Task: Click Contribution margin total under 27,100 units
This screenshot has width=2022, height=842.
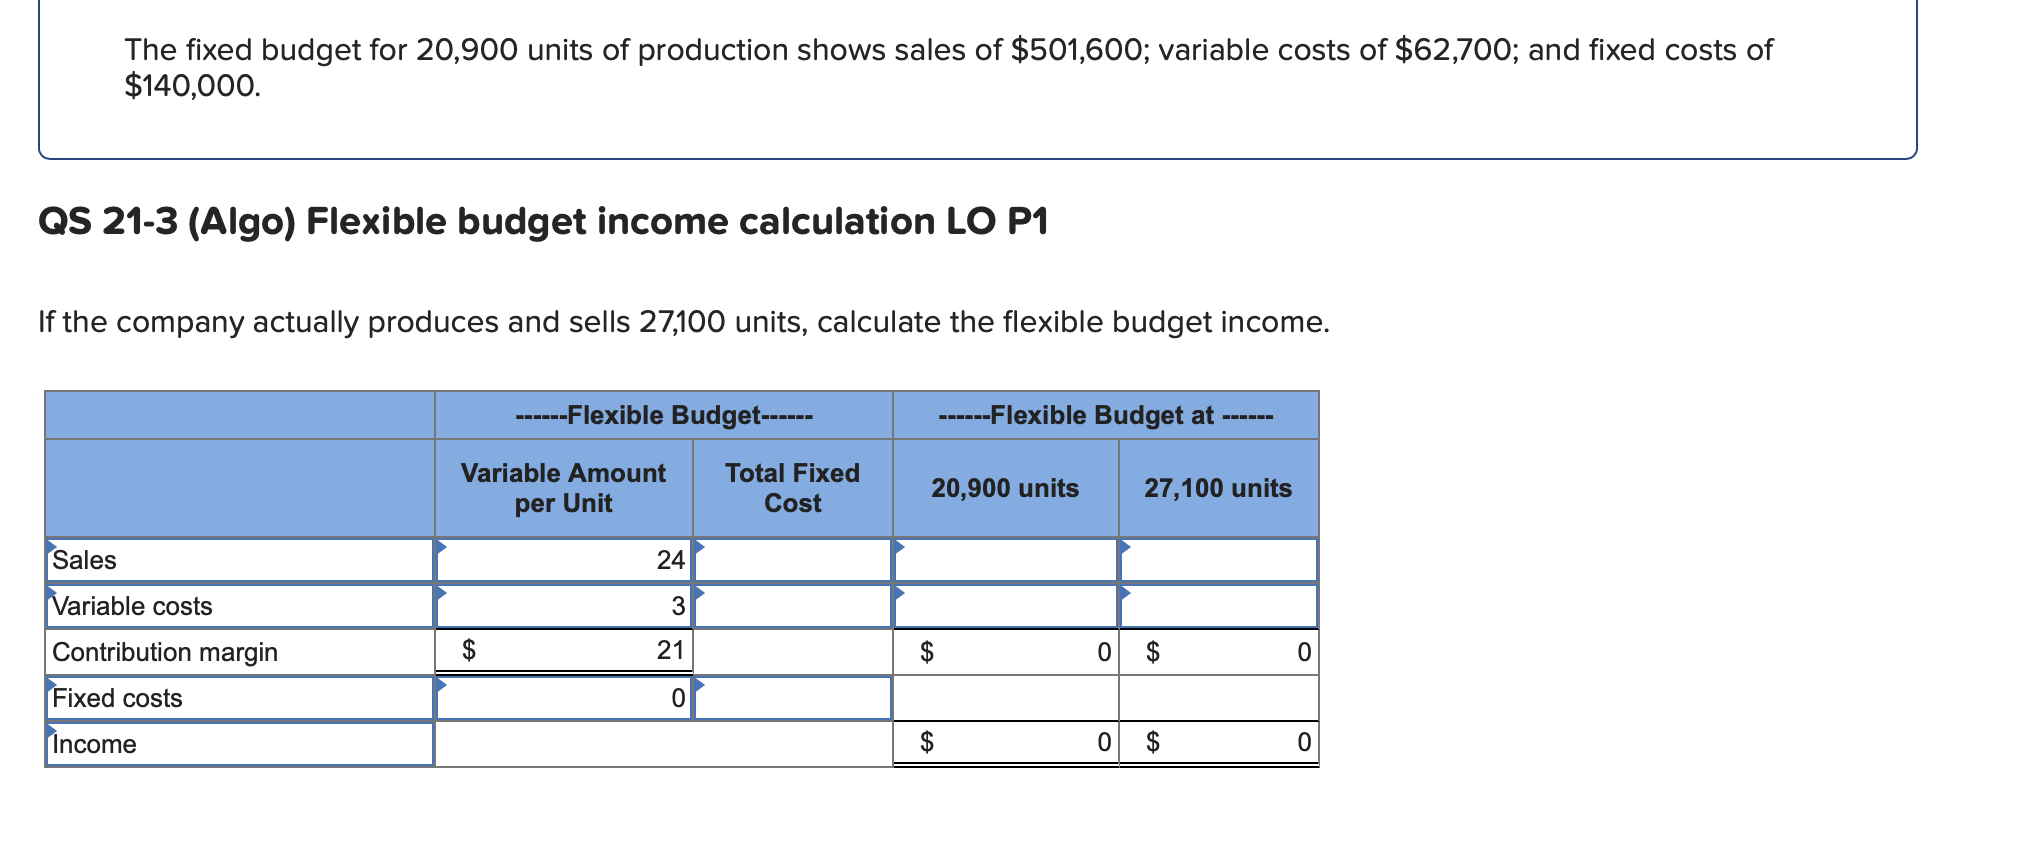Action: 1219,652
